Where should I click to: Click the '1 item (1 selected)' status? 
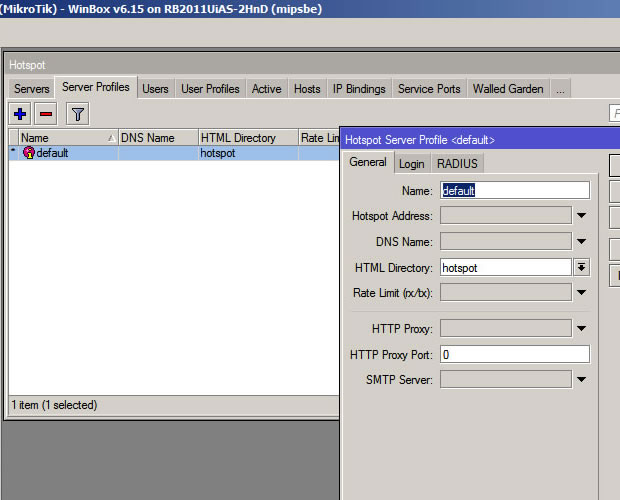(54, 405)
